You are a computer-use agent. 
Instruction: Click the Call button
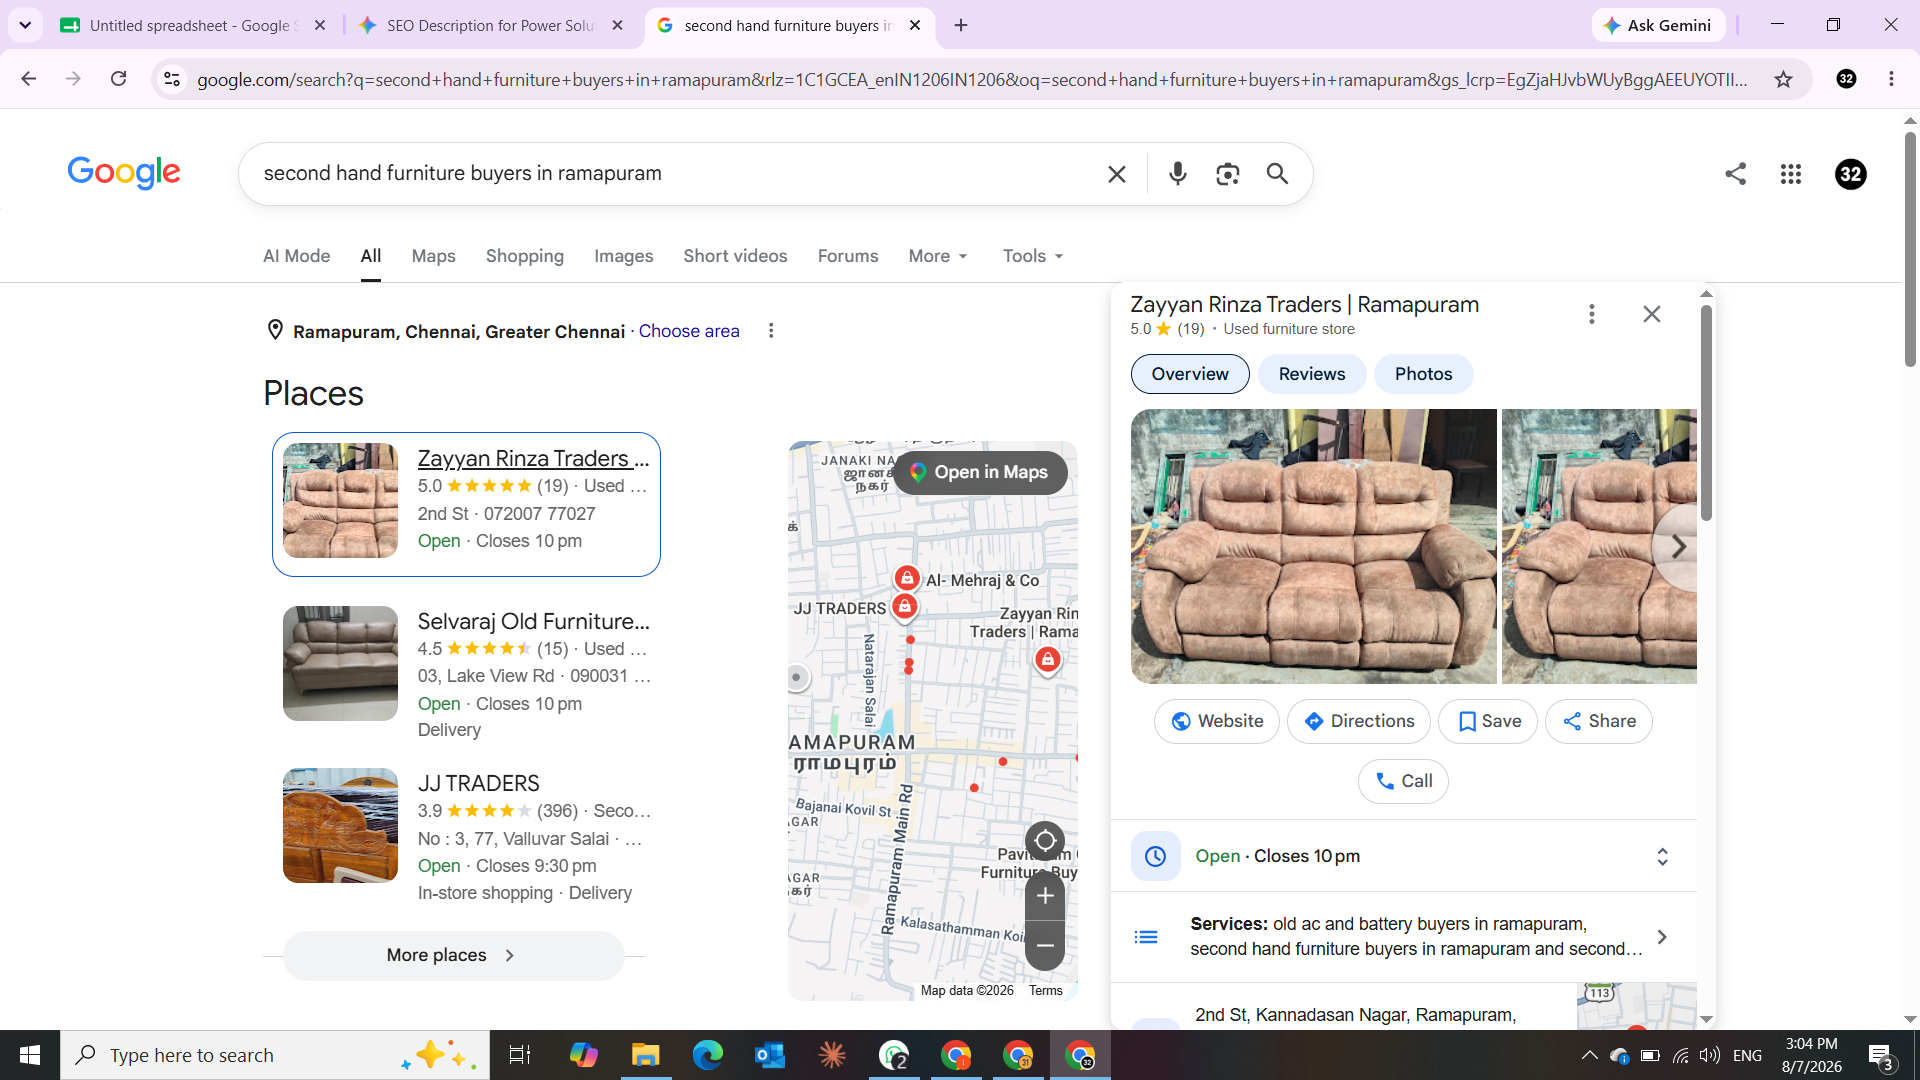(x=1403, y=781)
